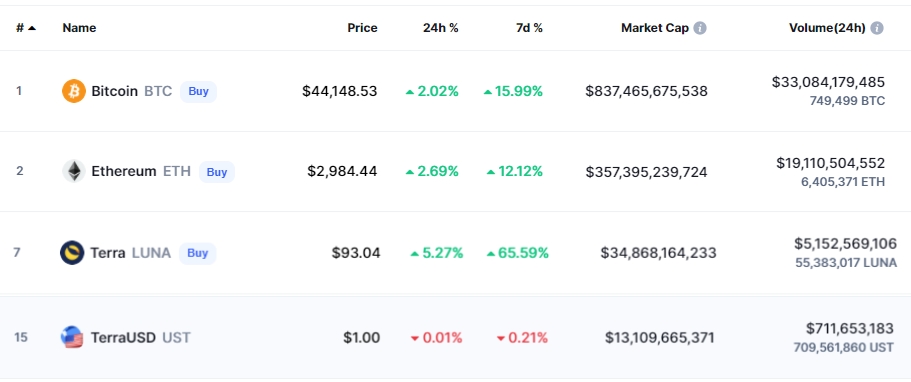
Task: Click Buy button next to Terra LUNA
Action: pyautogui.click(x=198, y=254)
